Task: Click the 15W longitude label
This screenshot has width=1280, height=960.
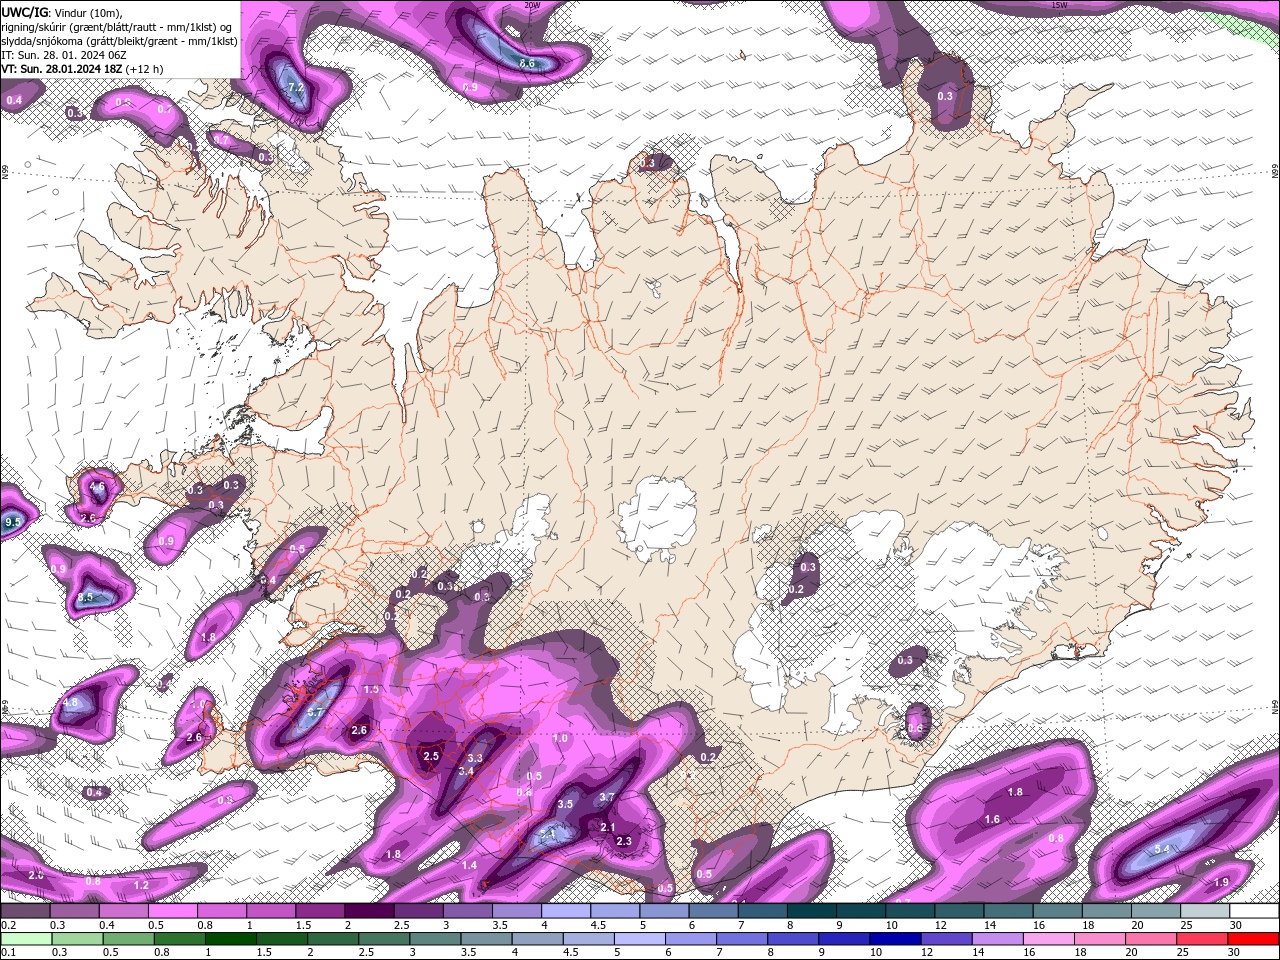Action: pyautogui.click(x=1060, y=5)
